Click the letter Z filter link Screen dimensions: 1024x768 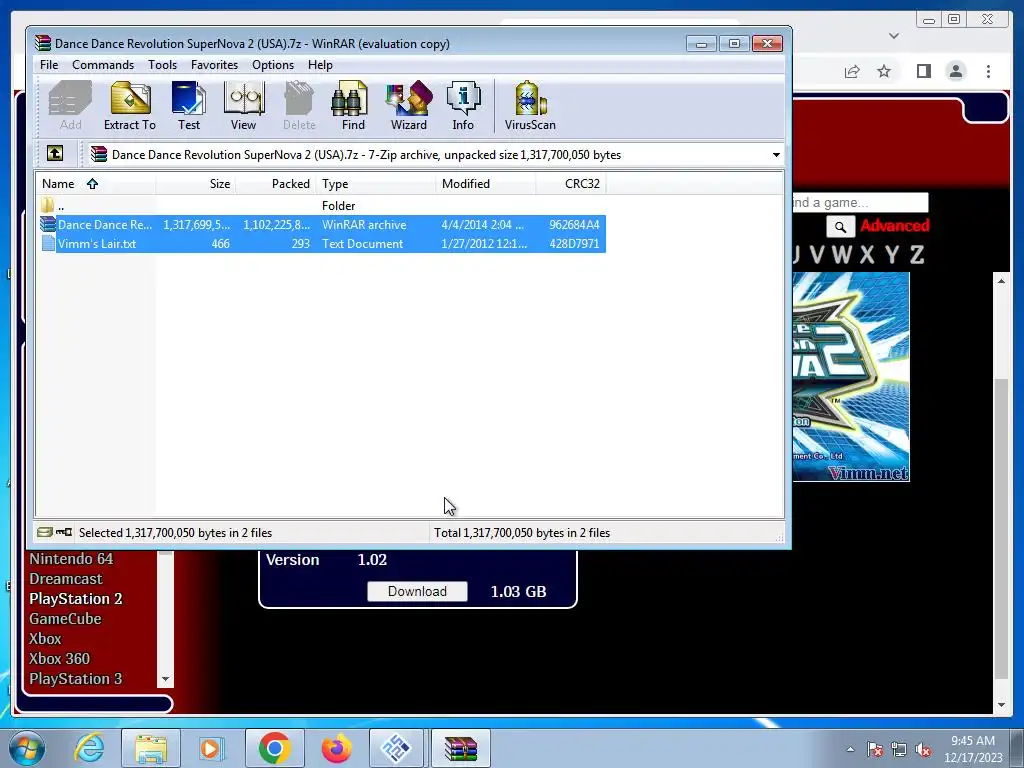click(917, 254)
